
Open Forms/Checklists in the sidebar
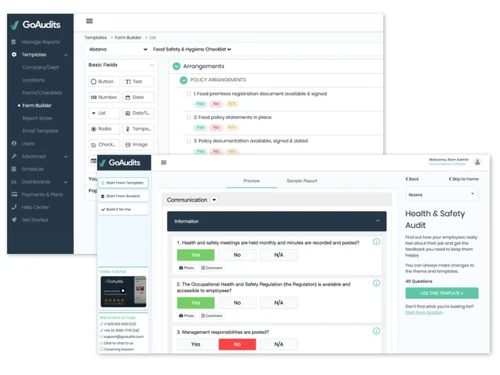[x=42, y=93]
